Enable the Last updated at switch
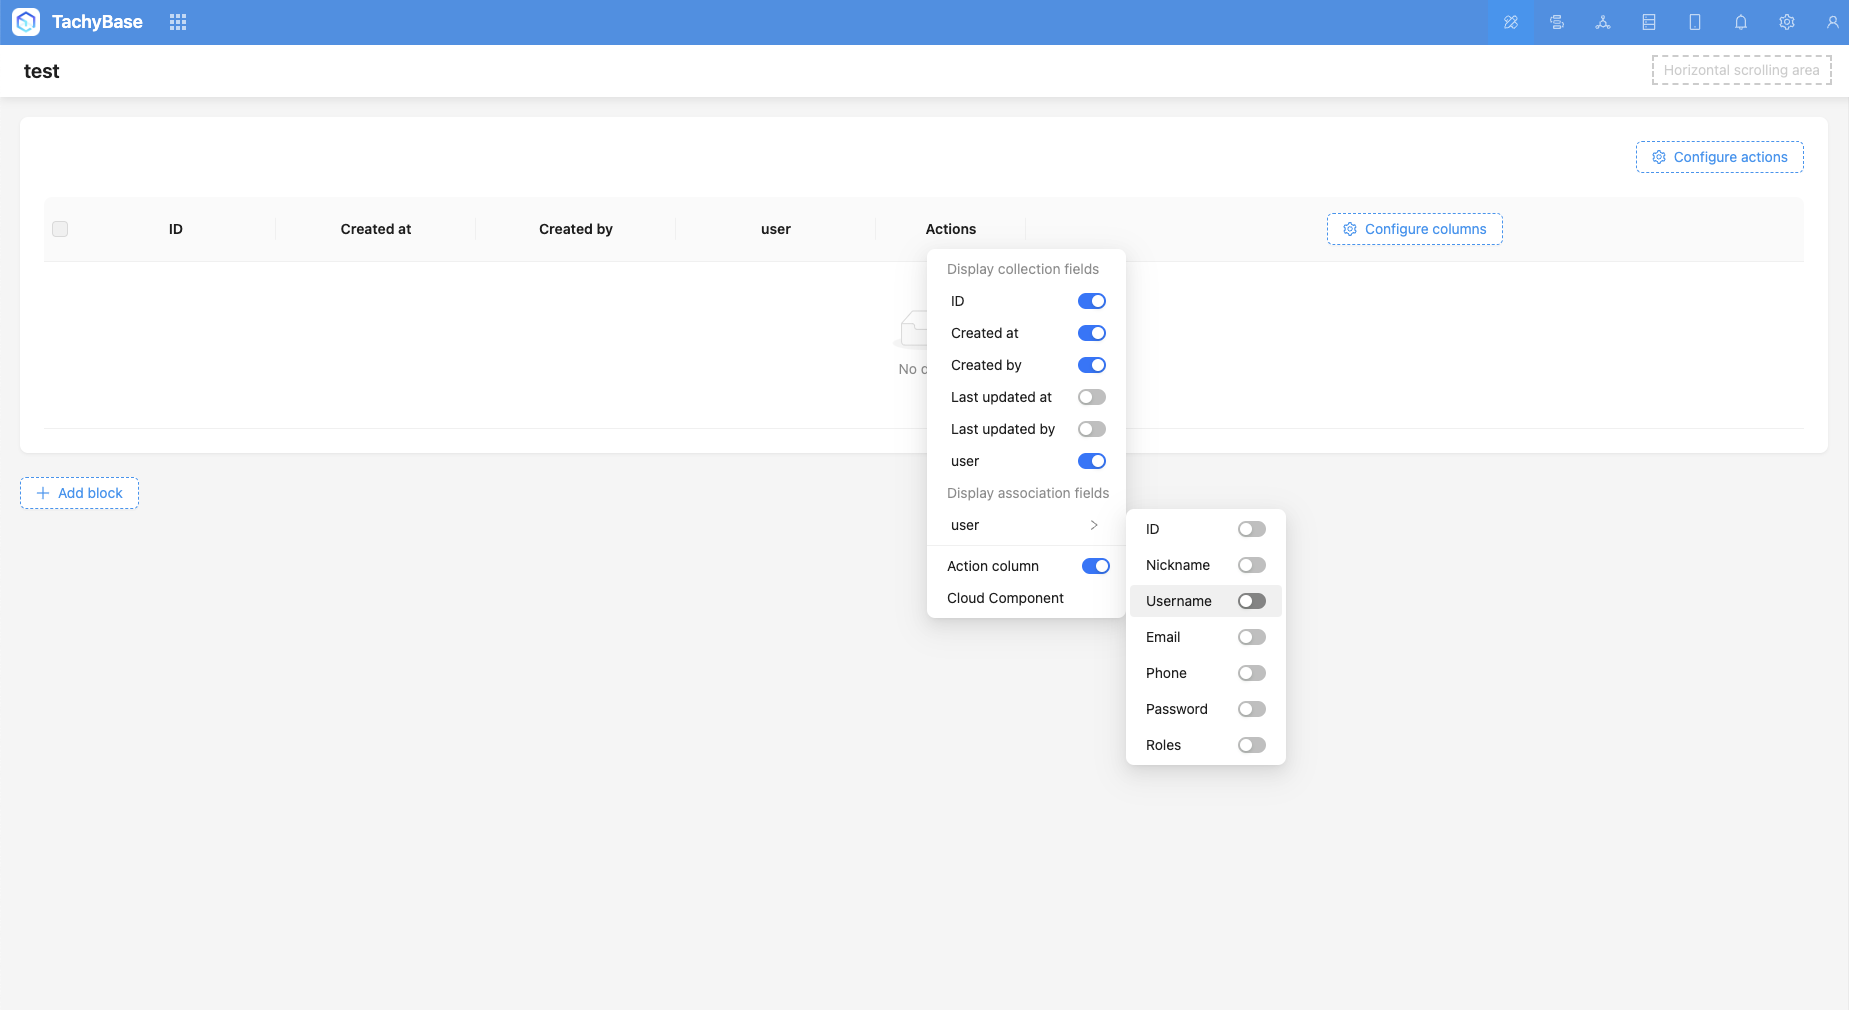Viewport: 1849px width, 1010px height. pyautogui.click(x=1092, y=397)
